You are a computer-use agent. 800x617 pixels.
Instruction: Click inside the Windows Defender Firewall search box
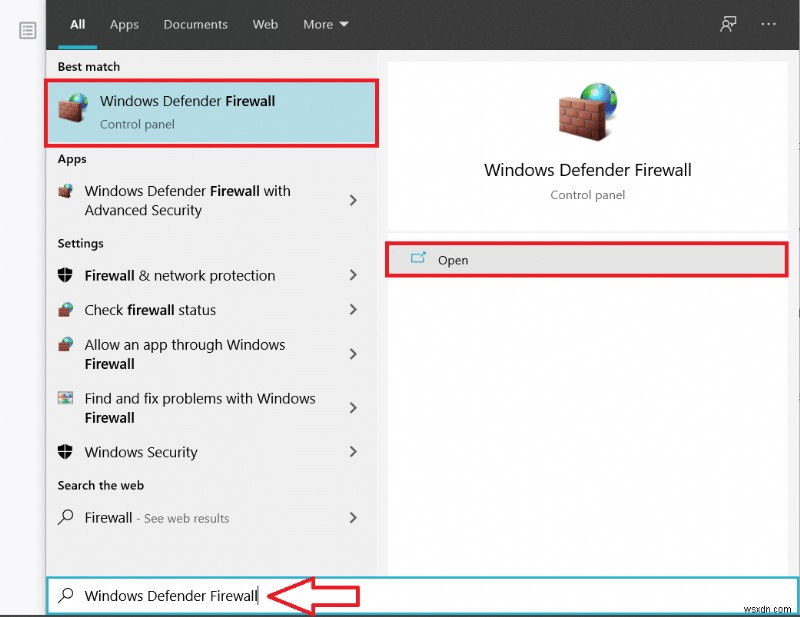tap(422, 596)
